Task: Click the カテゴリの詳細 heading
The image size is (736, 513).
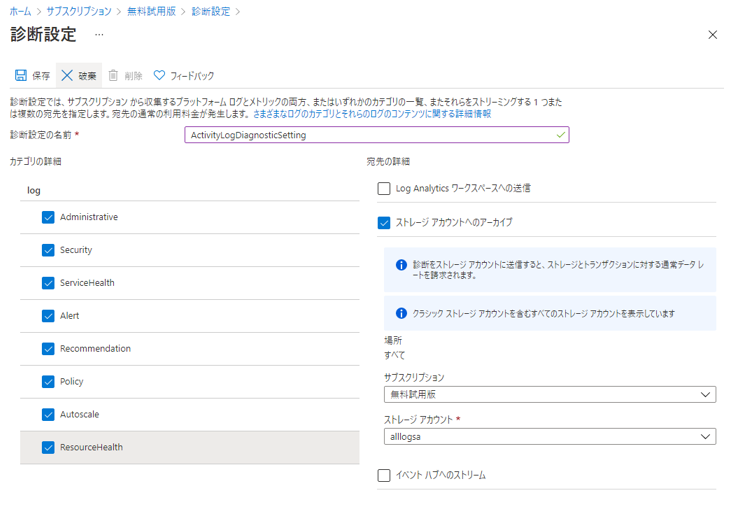Action: point(35,161)
